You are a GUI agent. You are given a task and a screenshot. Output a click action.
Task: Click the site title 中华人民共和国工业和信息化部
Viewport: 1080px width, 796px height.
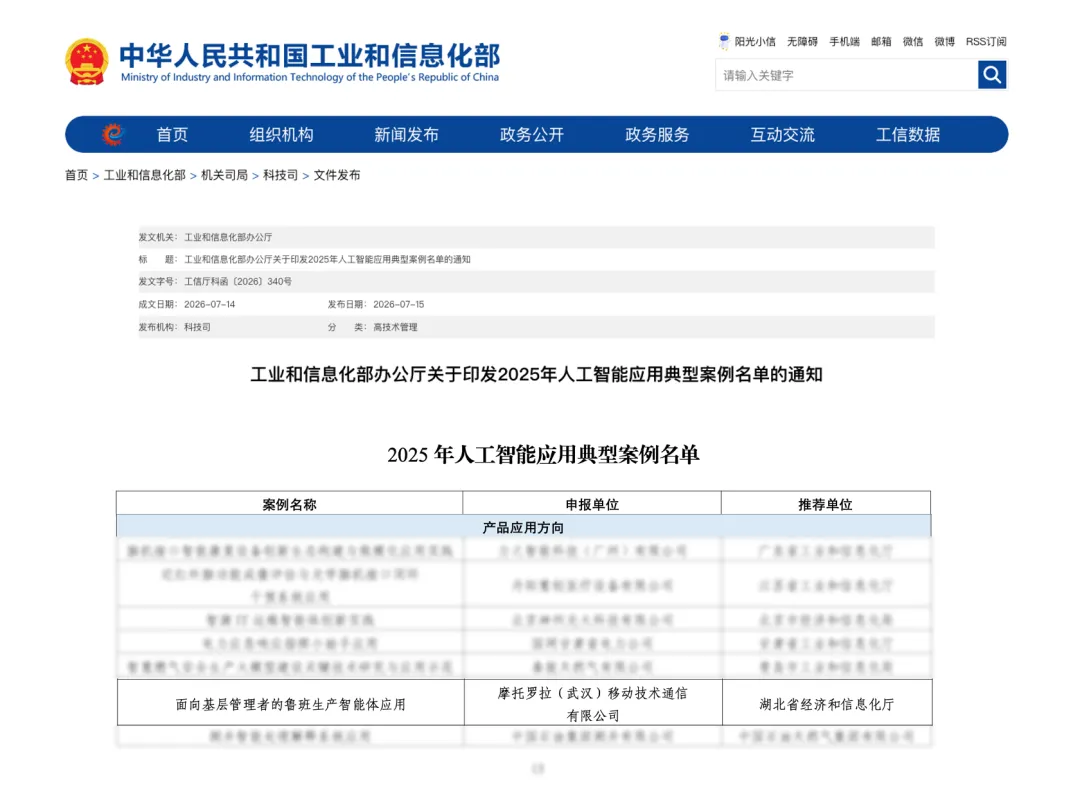pos(310,55)
